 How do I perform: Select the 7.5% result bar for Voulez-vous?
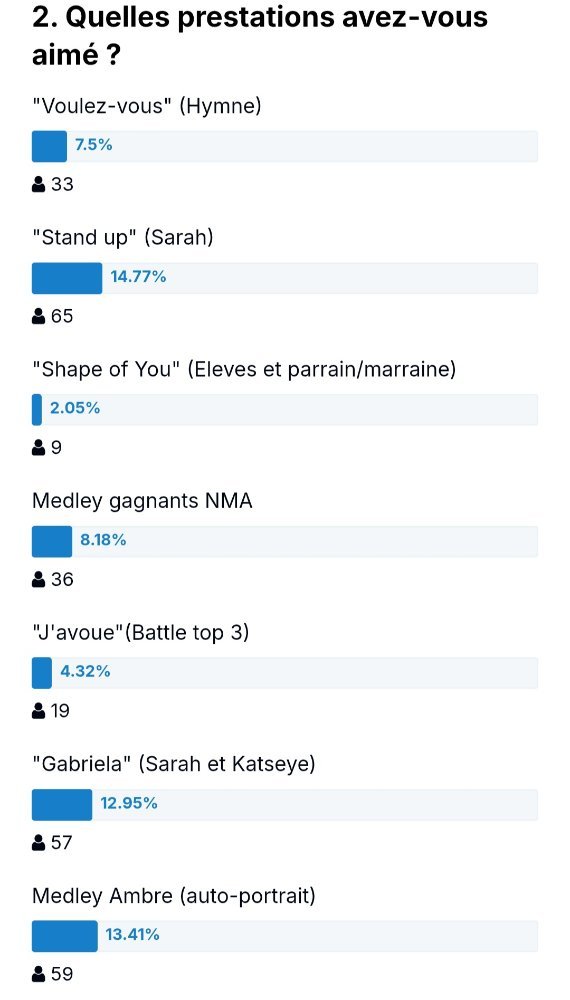[x=285, y=146]
